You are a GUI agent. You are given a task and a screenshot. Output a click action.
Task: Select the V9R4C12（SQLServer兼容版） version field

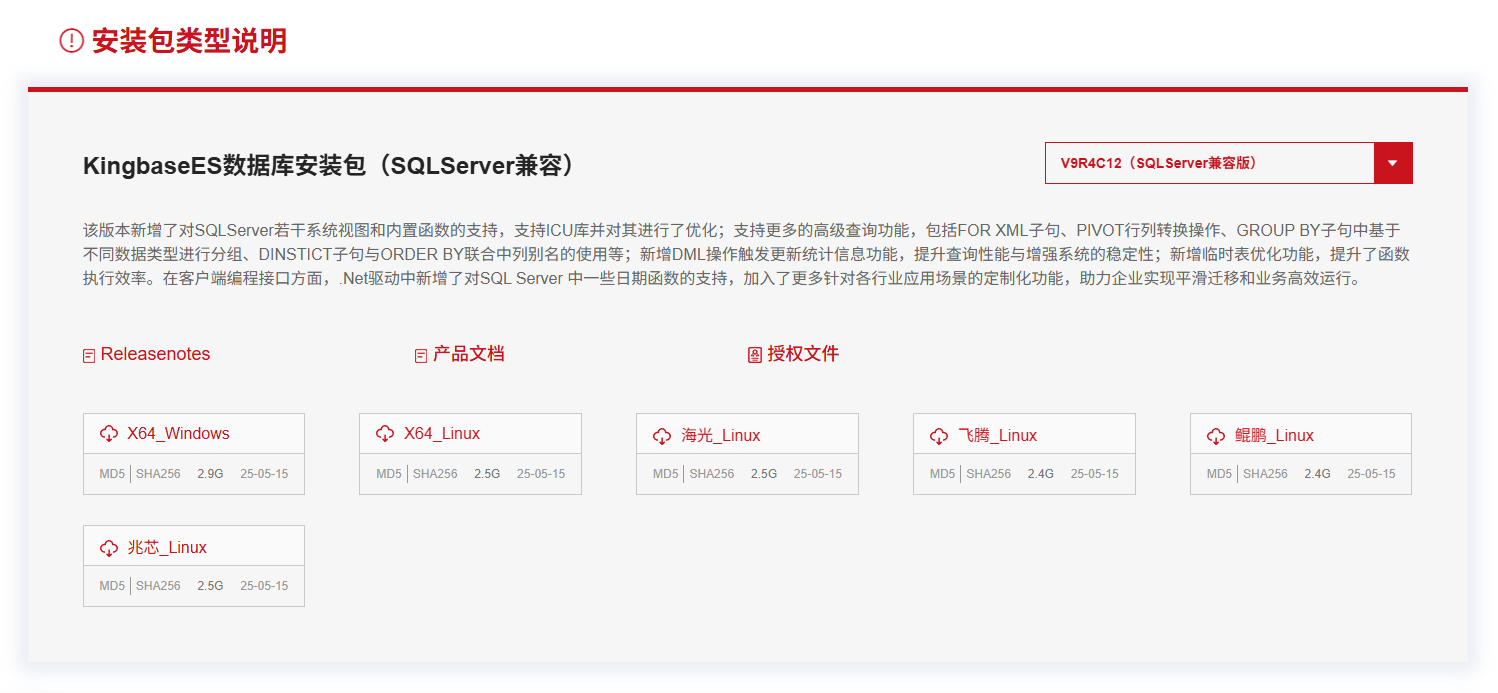pyautogui.click(x=1229, y=163)
